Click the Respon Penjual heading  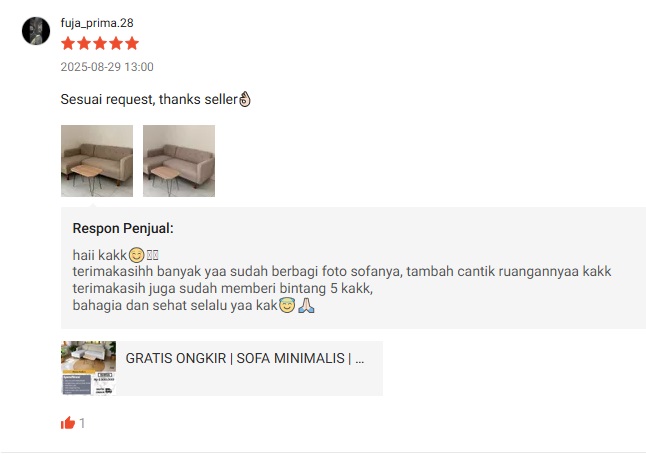tap(123, 228)
